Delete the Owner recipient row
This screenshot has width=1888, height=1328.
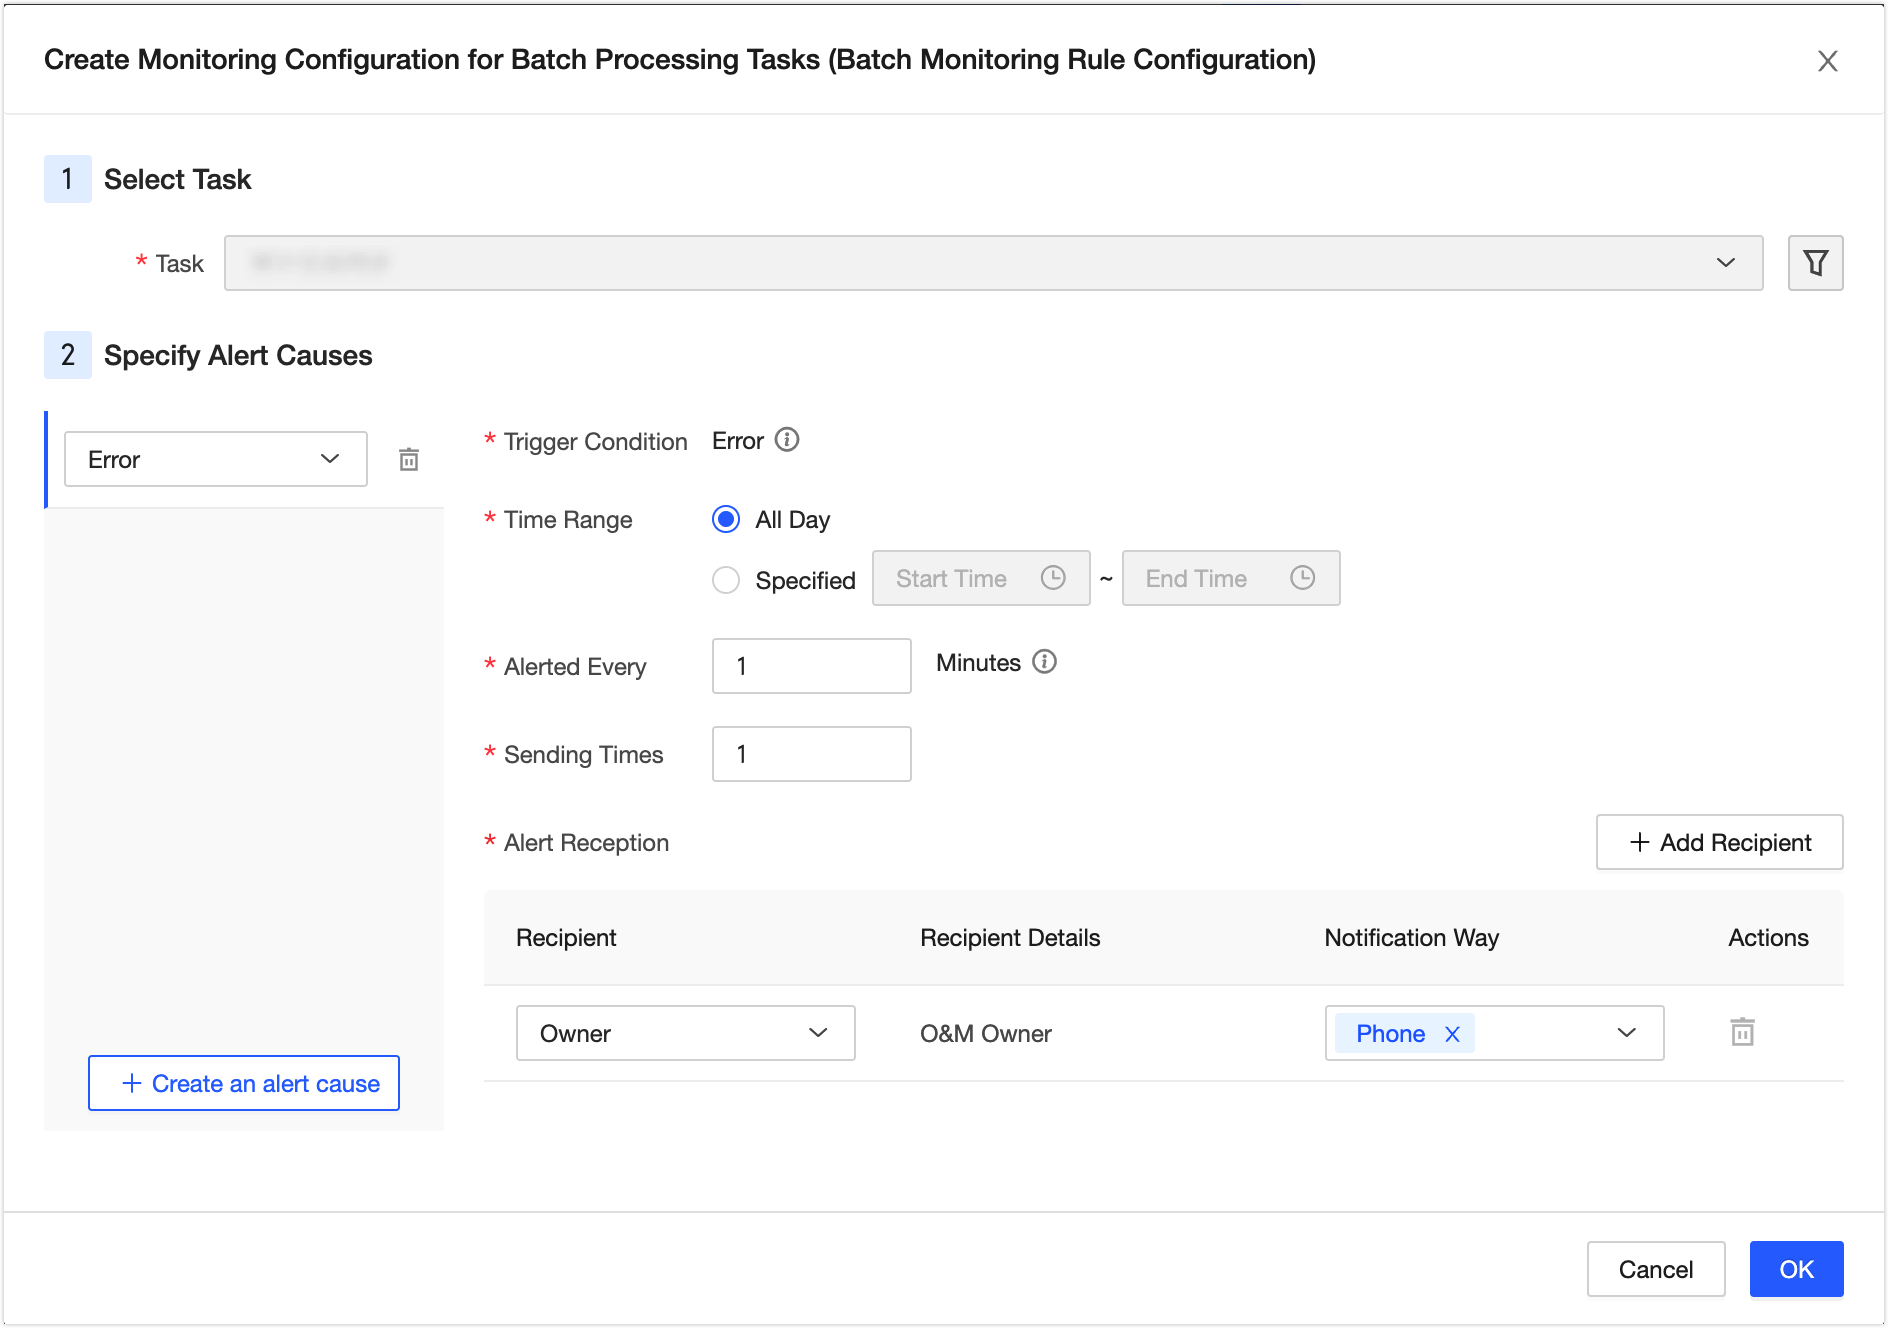[1742, 1032]
